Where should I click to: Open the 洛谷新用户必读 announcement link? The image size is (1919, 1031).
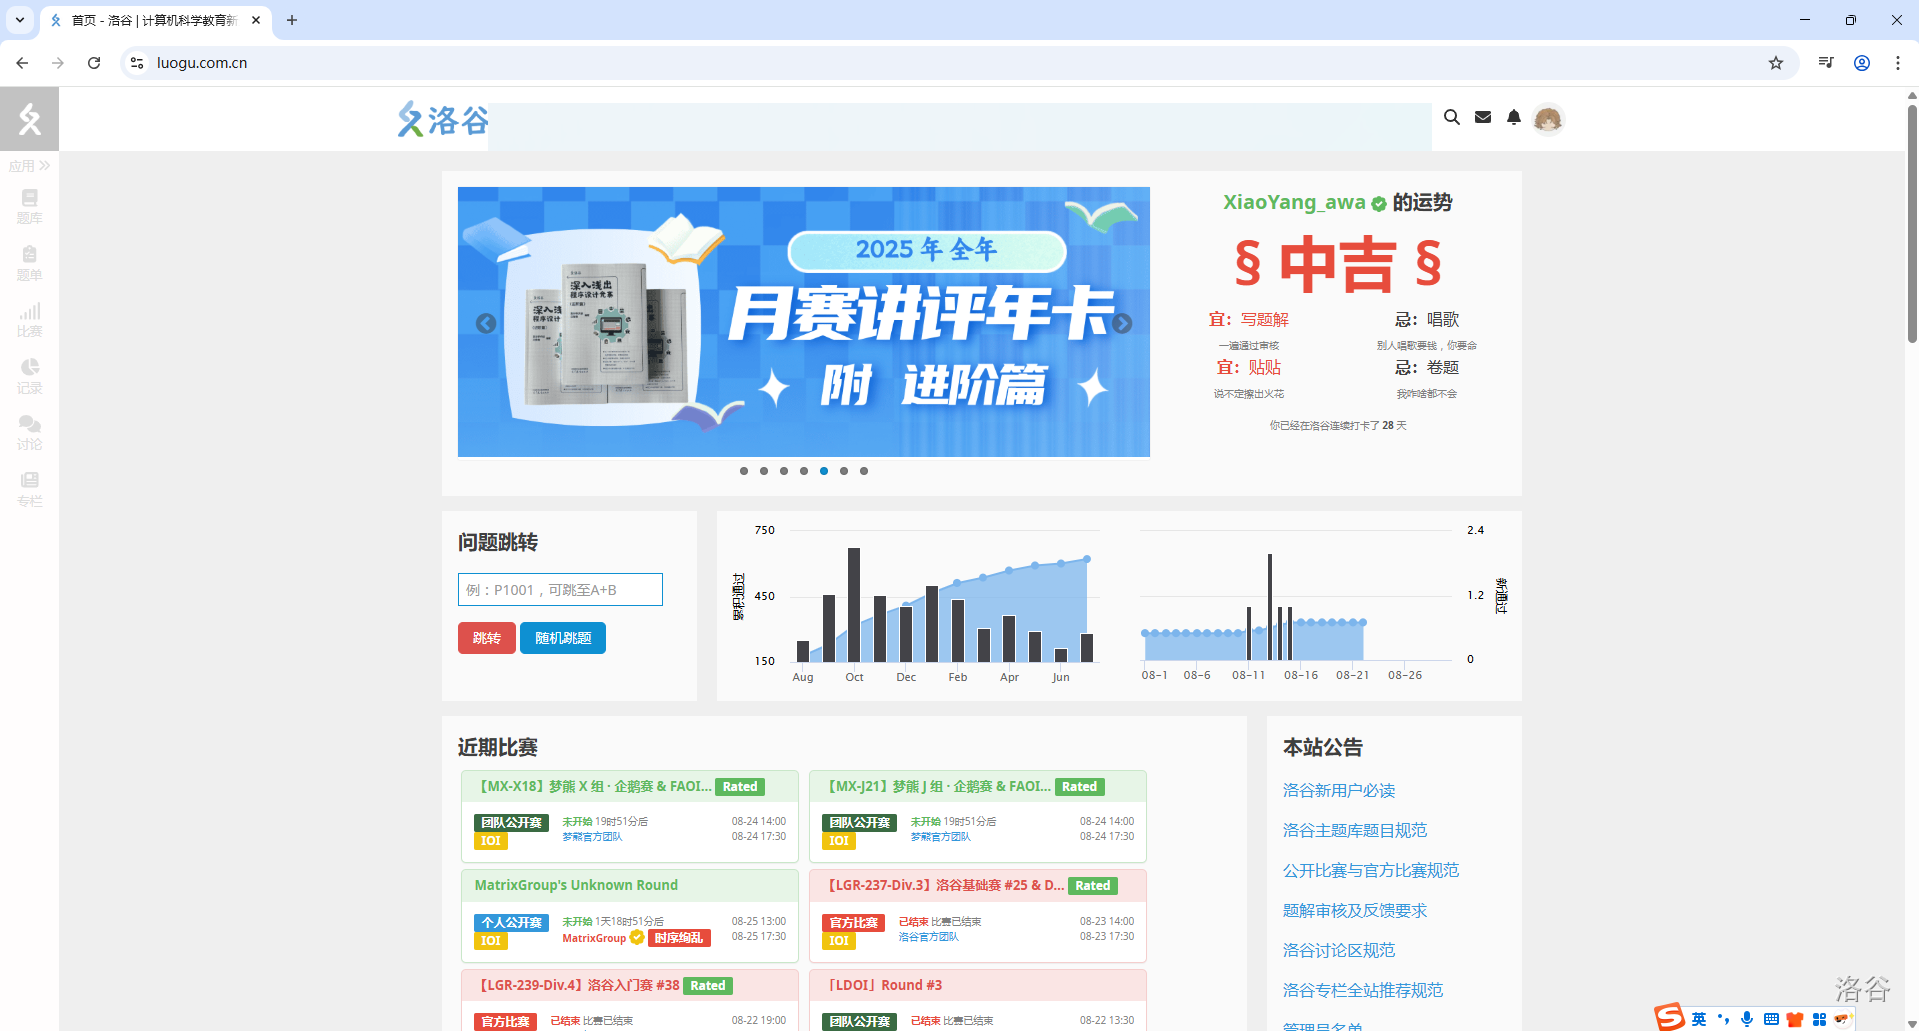pyautogui.click(x=1338, y=790)
